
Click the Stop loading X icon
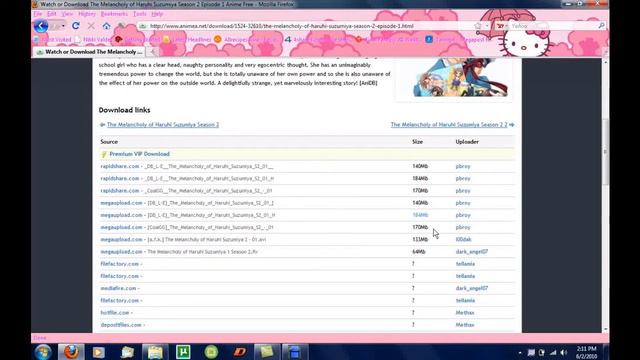pos(91,26)
